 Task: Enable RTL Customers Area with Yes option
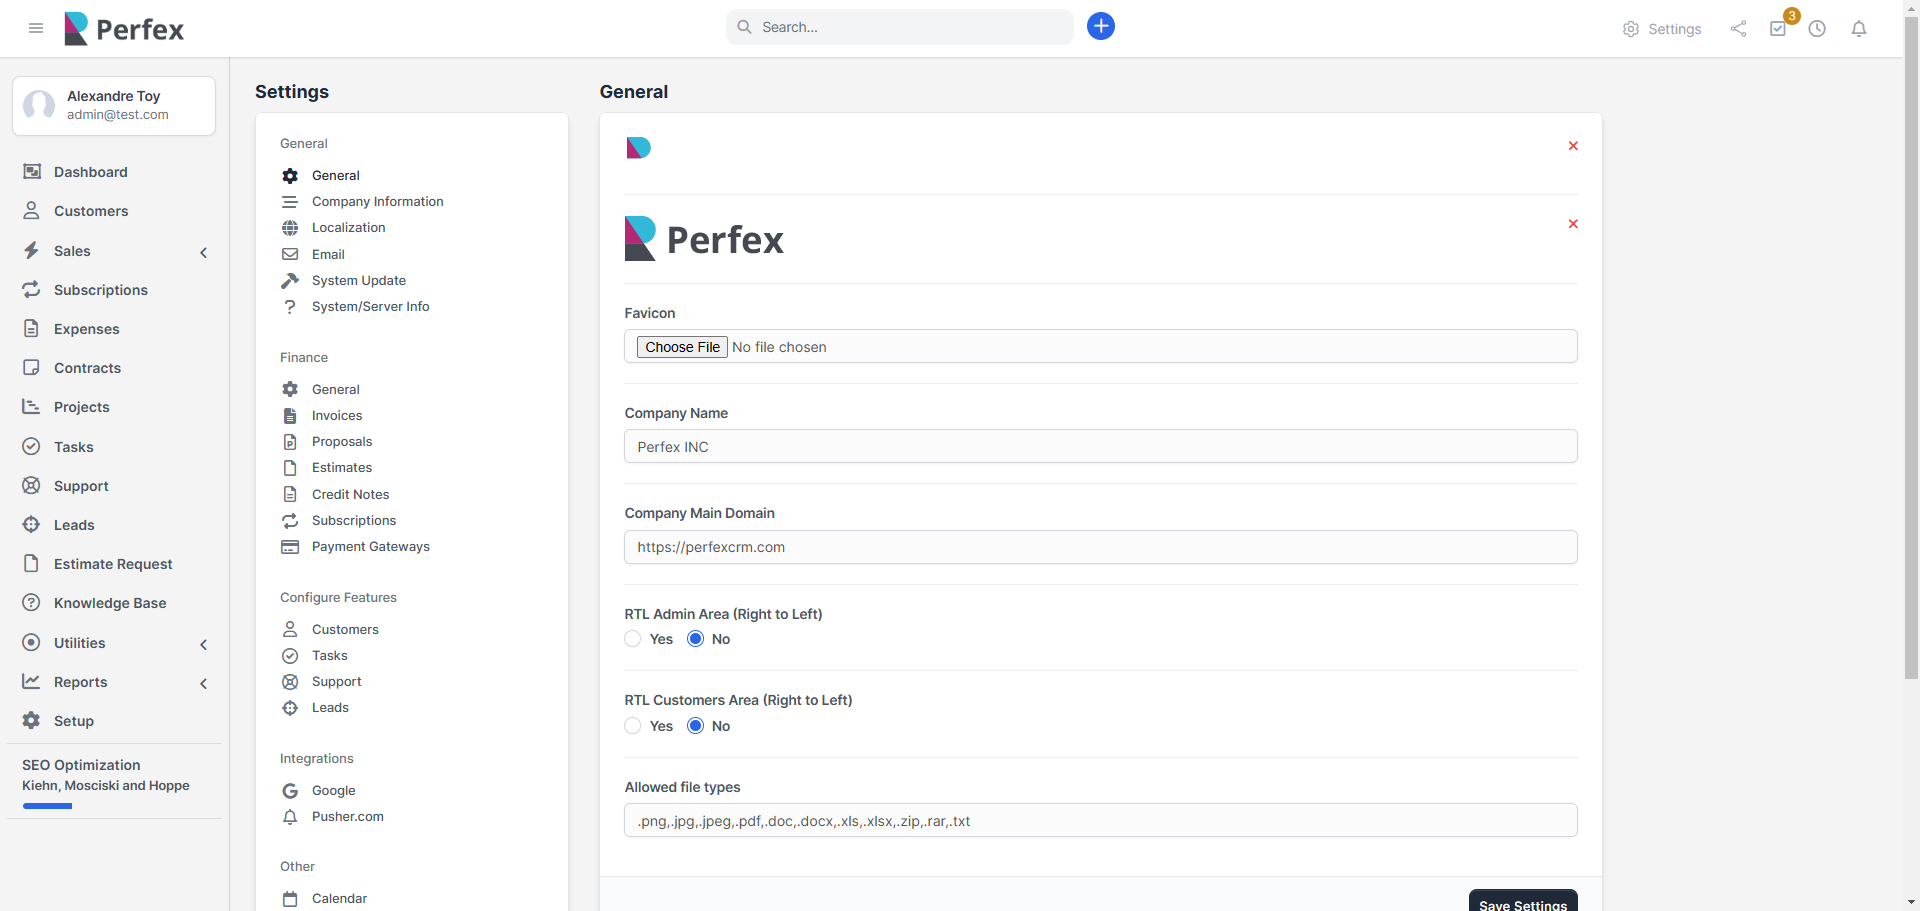(x=632, y=725)
